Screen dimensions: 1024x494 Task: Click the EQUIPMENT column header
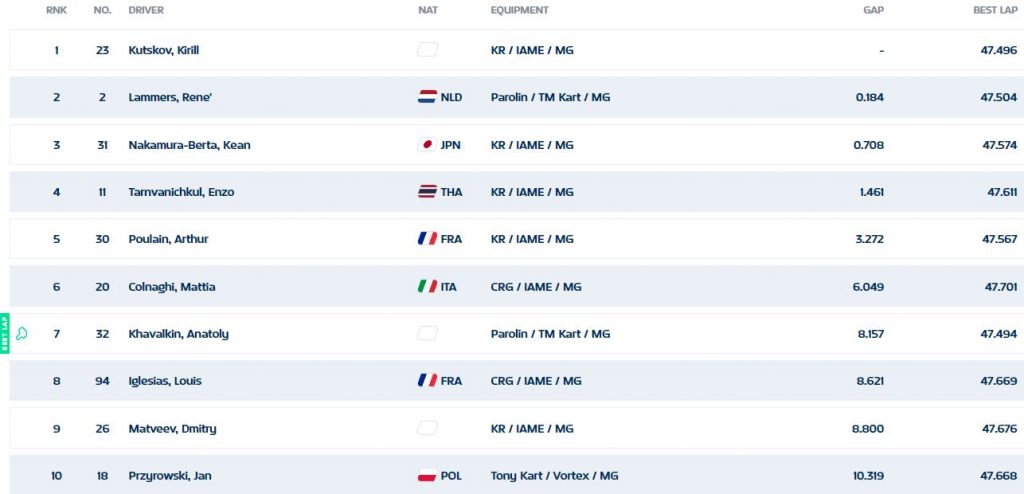[520, 10]
